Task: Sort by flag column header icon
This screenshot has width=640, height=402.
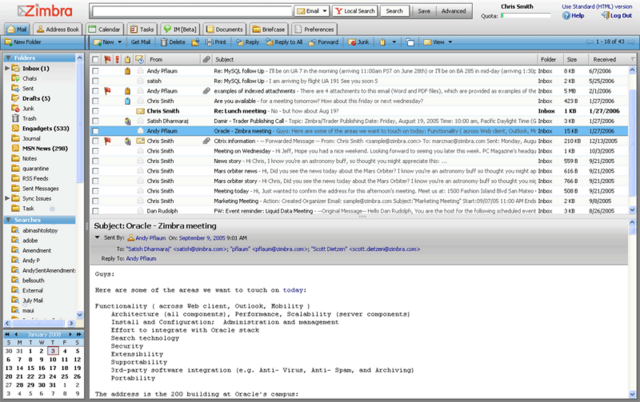Action: coord(107,60)
